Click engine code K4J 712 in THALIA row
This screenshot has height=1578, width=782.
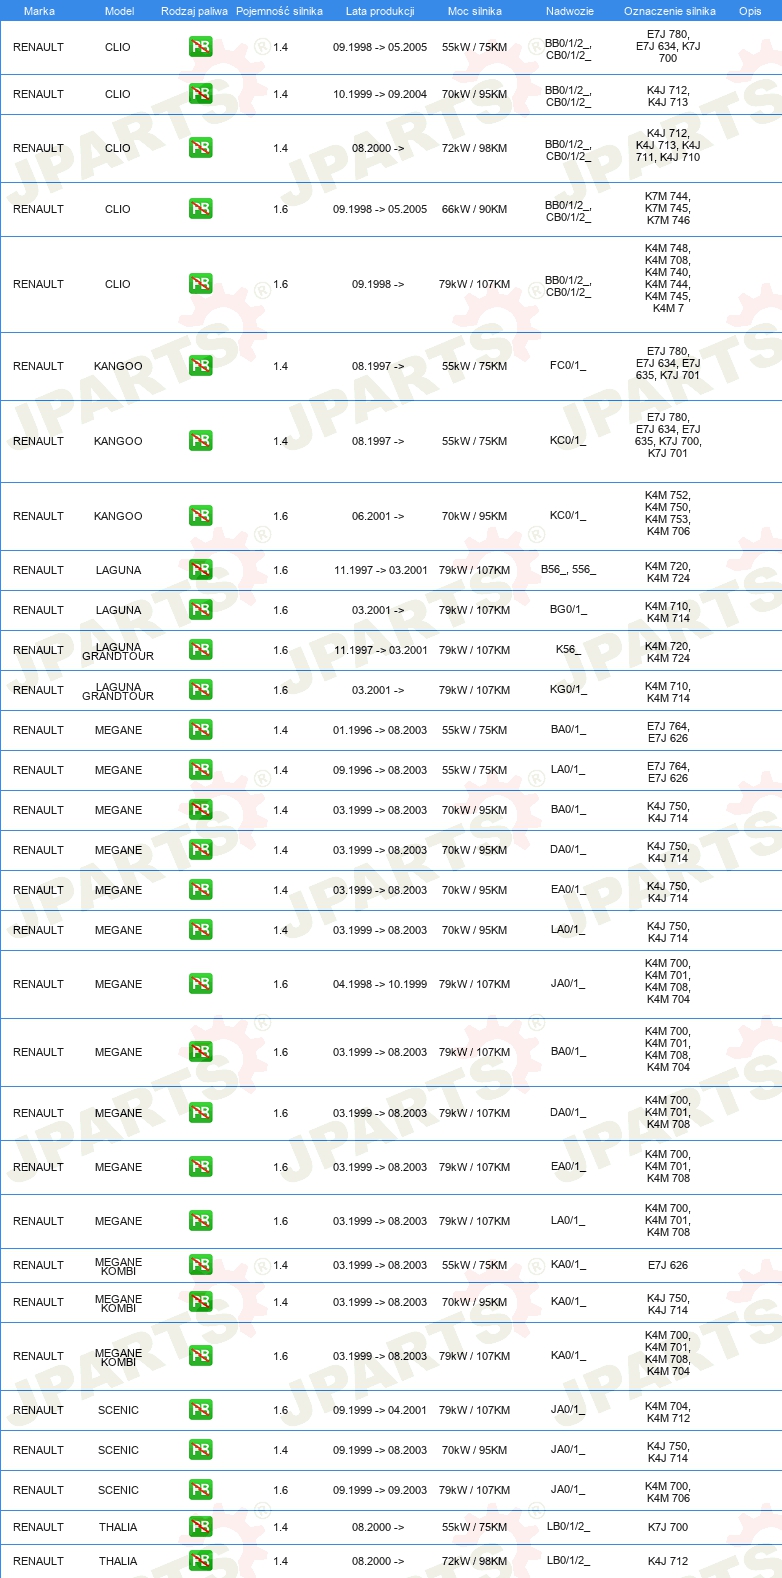668,1561
